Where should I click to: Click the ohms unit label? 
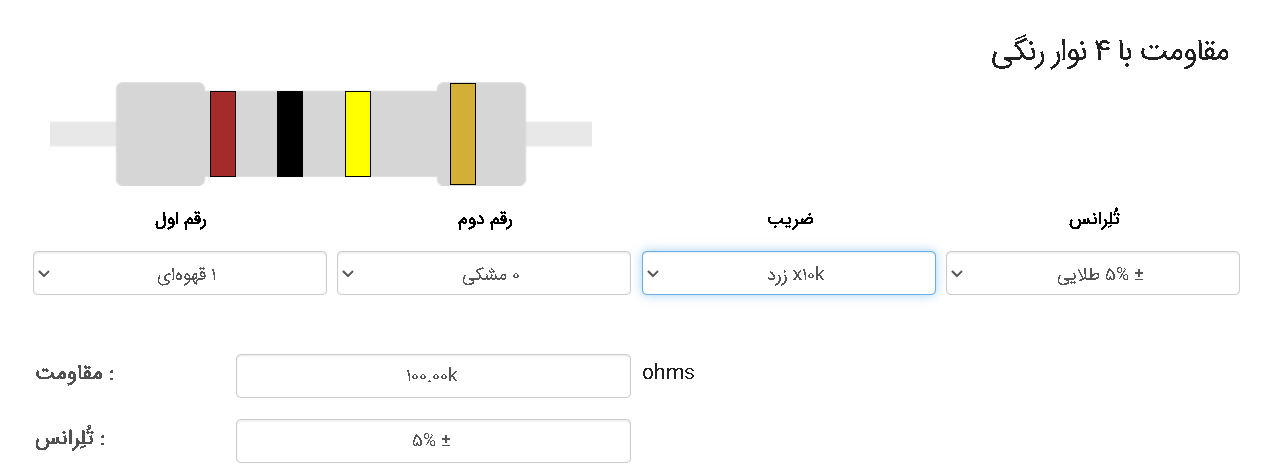(668, 373)
